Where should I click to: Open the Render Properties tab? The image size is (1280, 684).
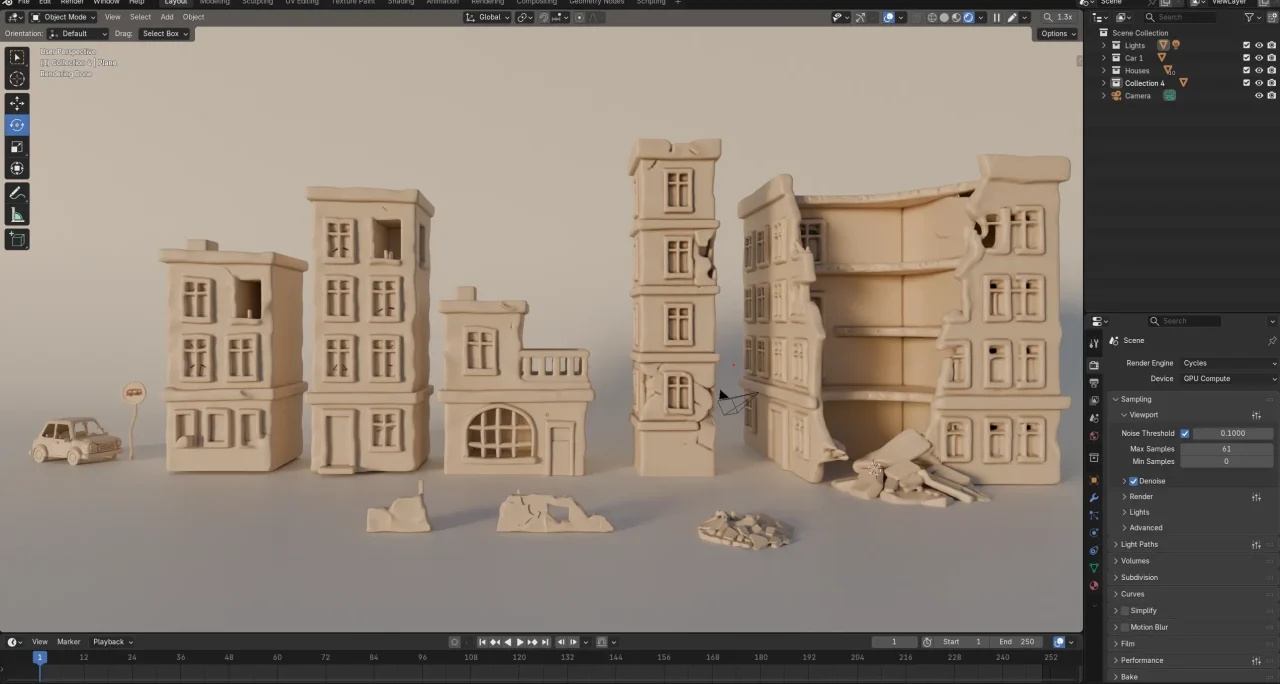click(1094, 364)
